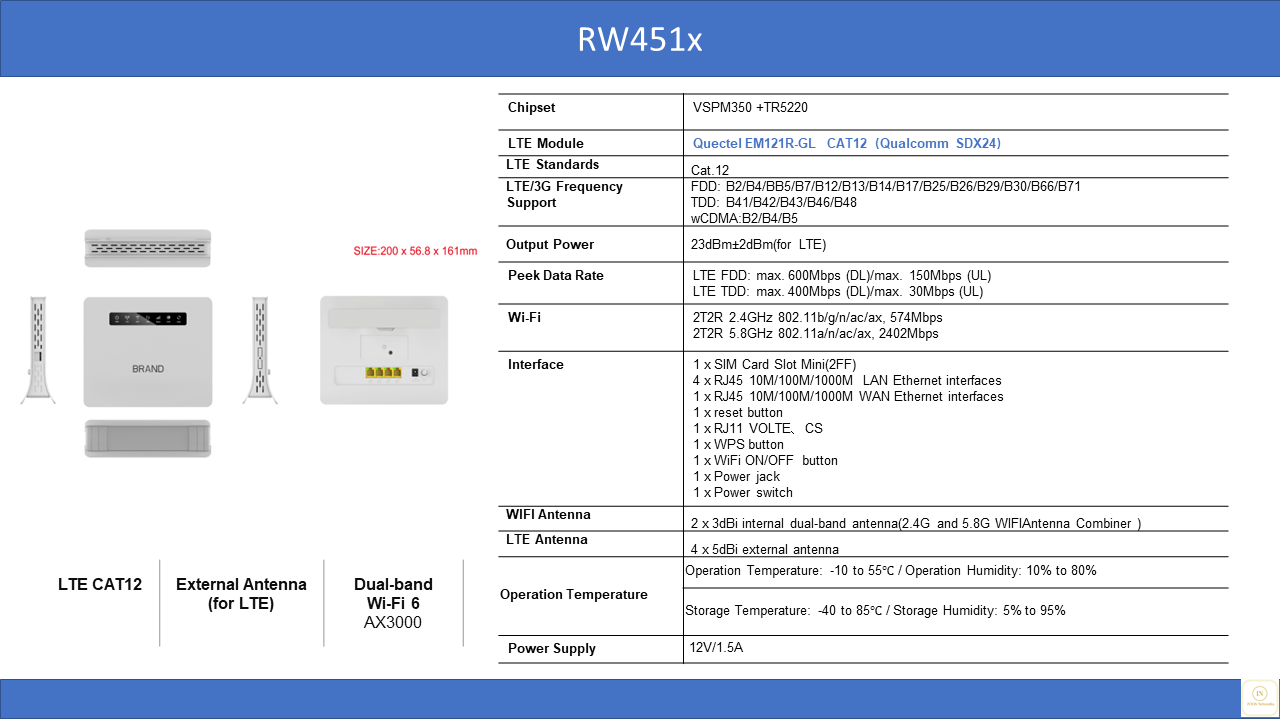Click the LTE CAT12 feature caption
Screen dimensions: 1280x720
point(100,584)
